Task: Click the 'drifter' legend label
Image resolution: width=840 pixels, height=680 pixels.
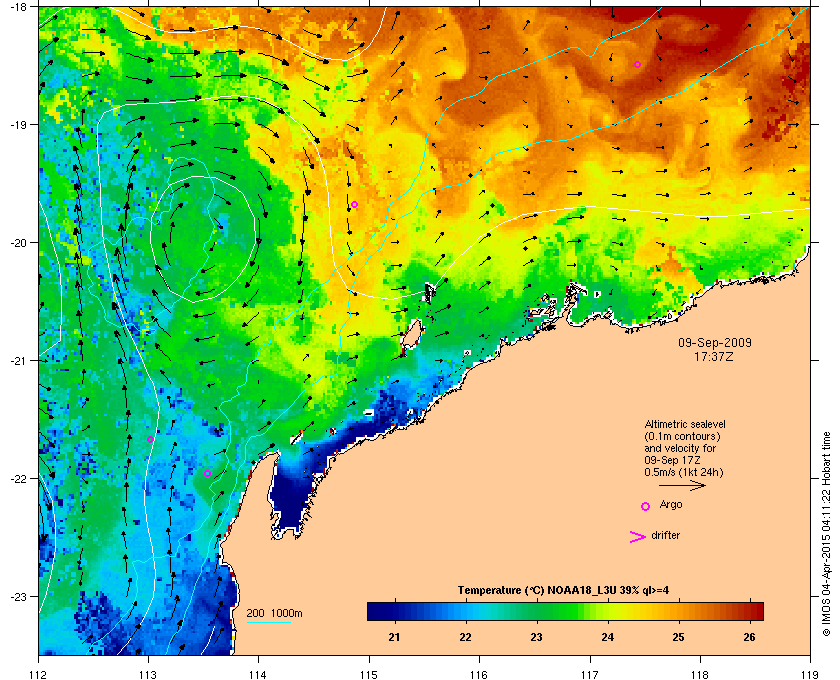Action: 665,535
